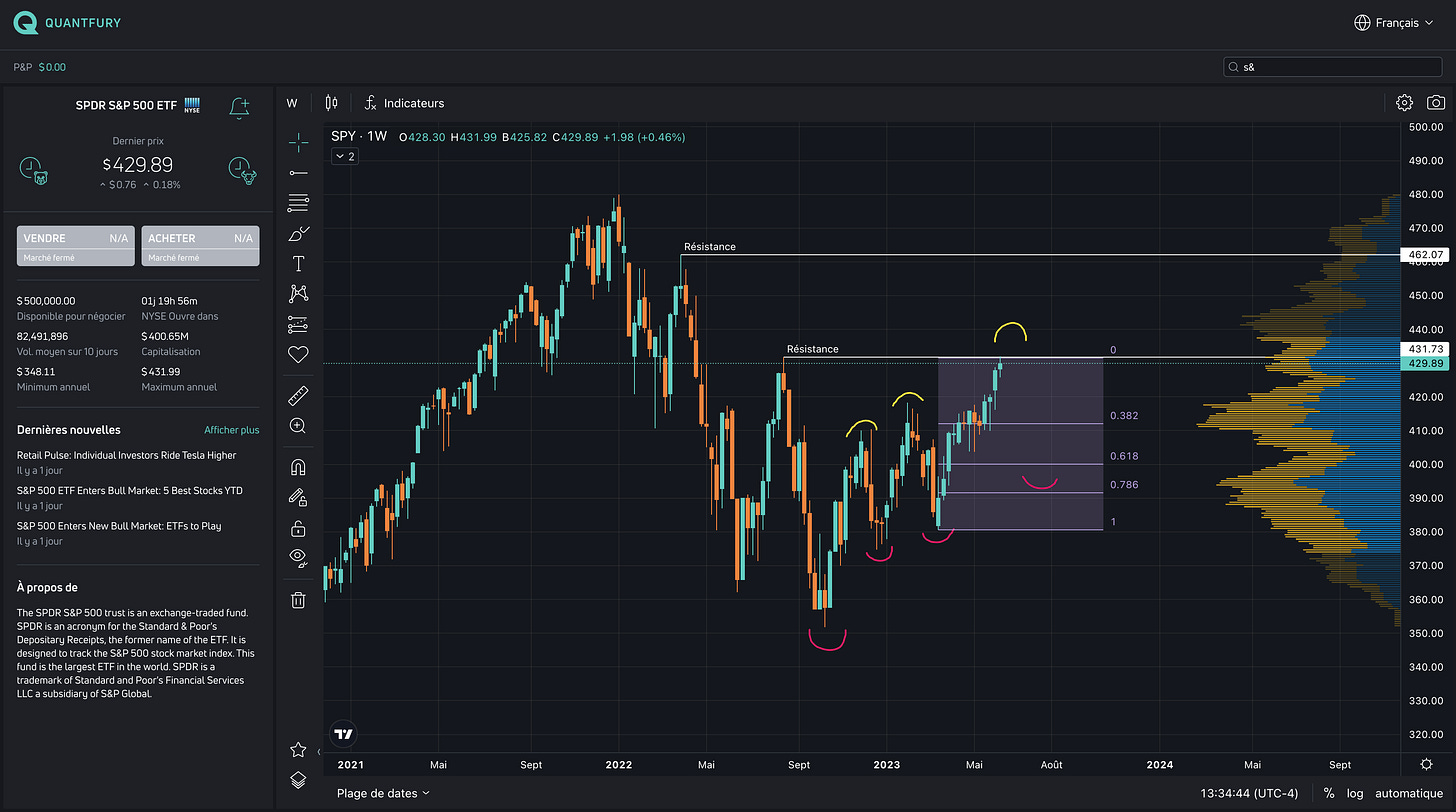Take a chart snapshot with the camera icon
This screenshot has width=1456, height=812.
tap(1436, 103)
